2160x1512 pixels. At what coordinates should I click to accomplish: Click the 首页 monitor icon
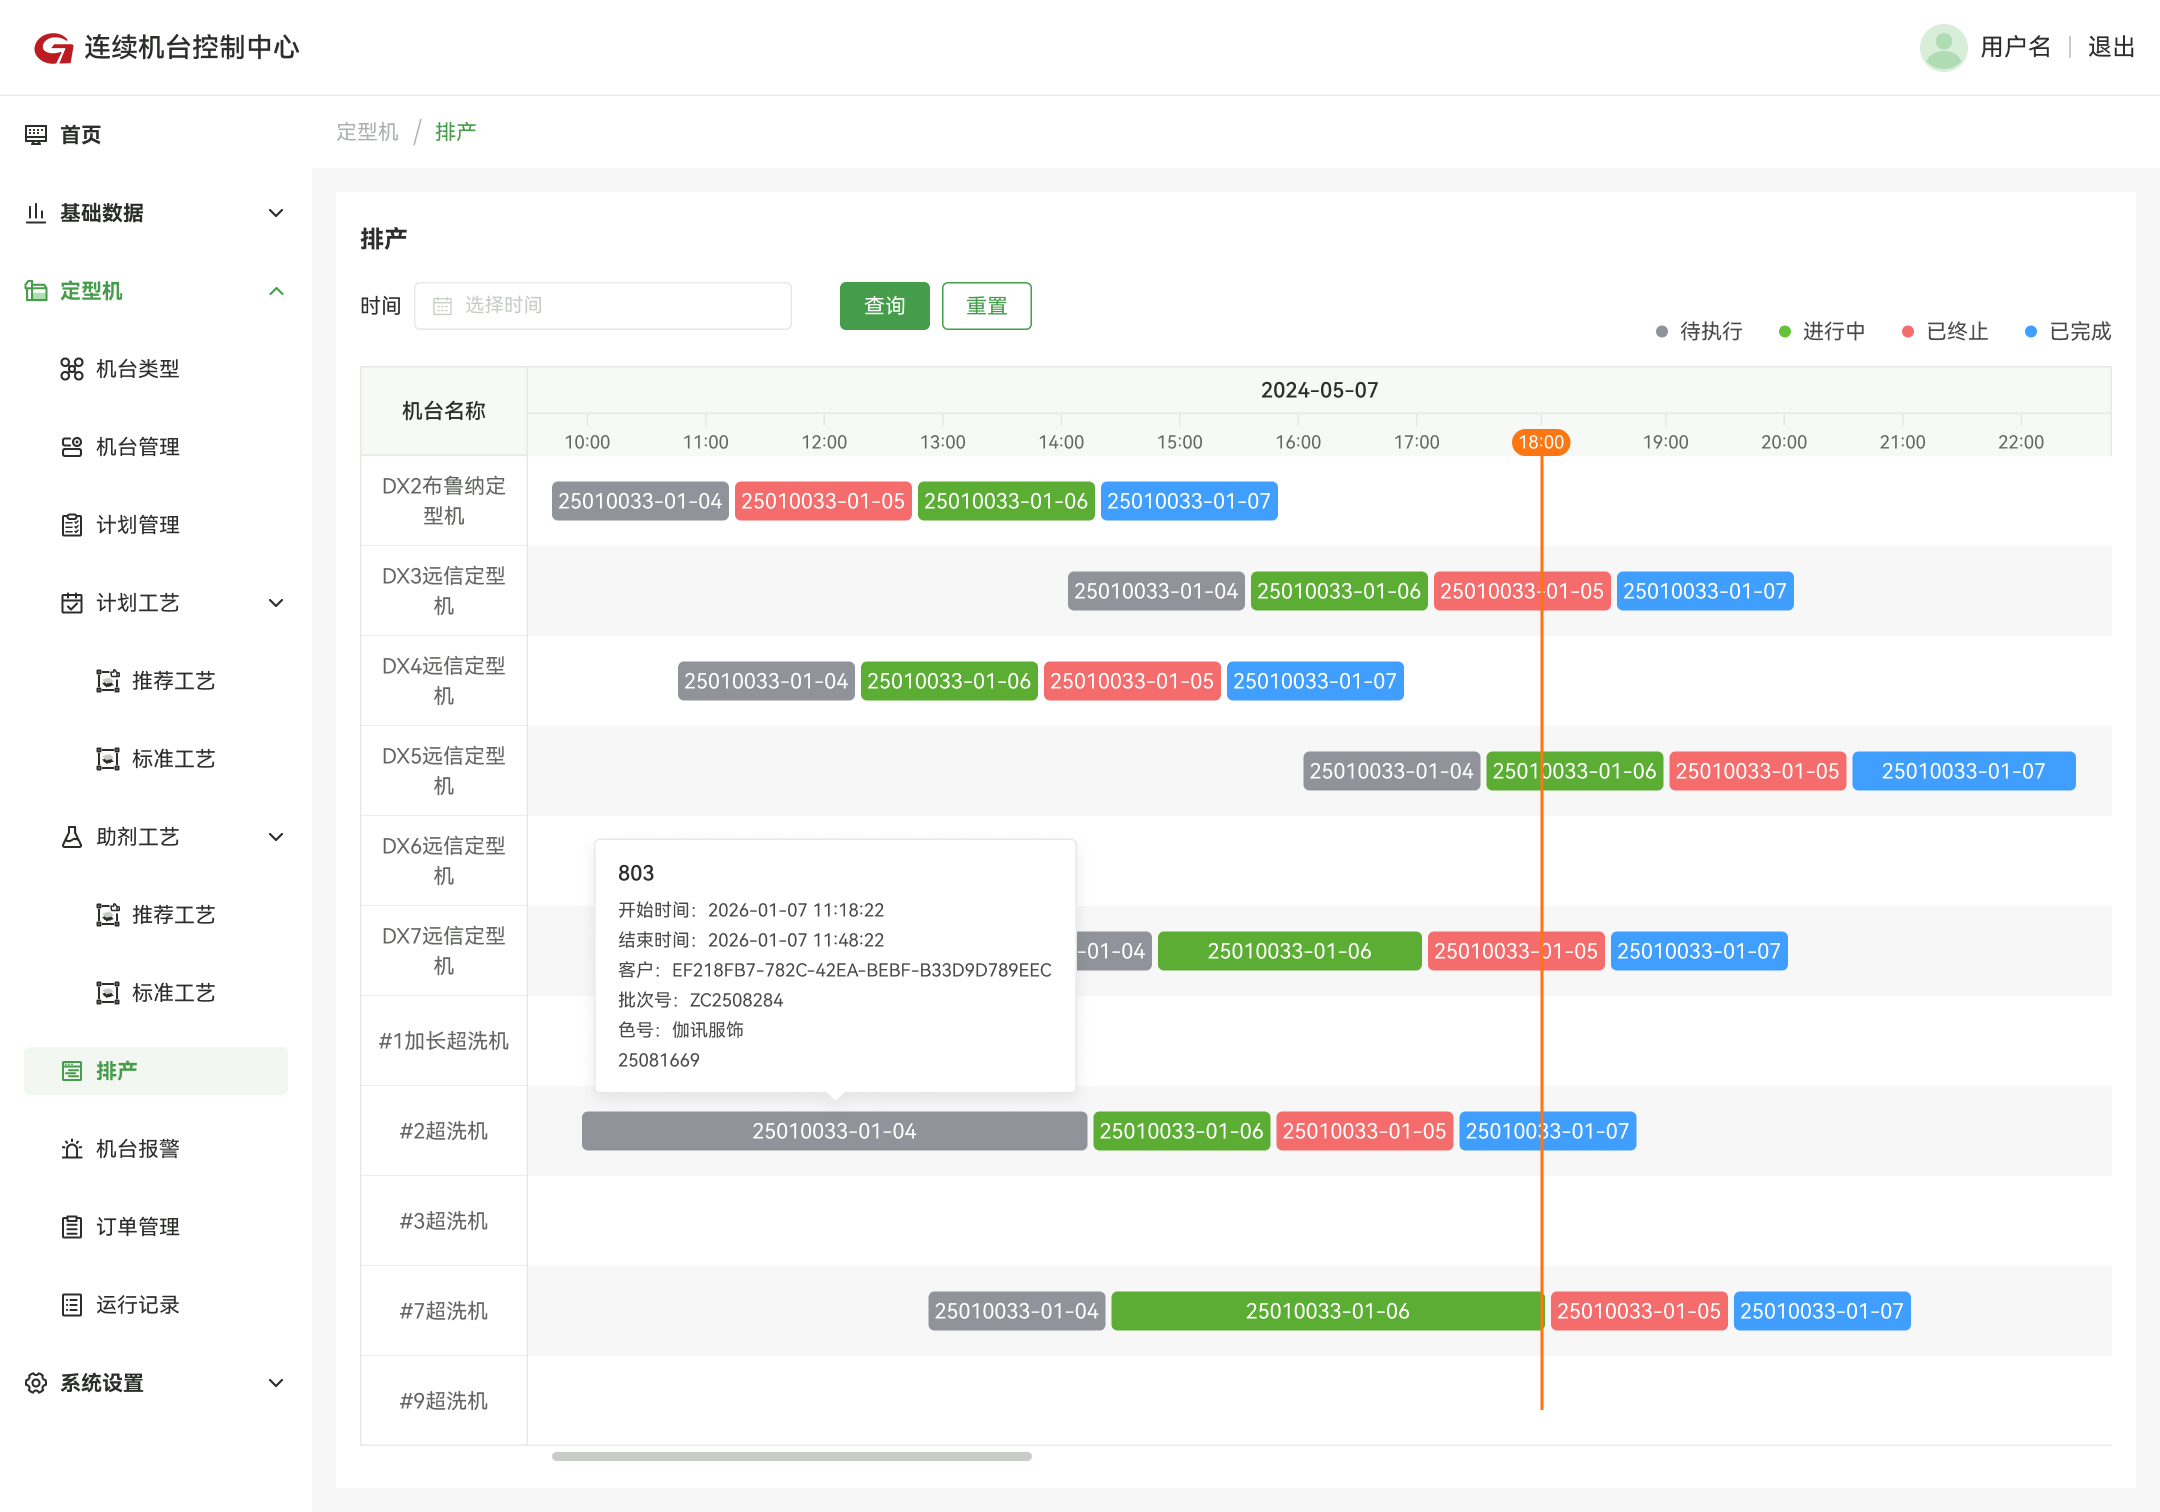click(36, 134)
